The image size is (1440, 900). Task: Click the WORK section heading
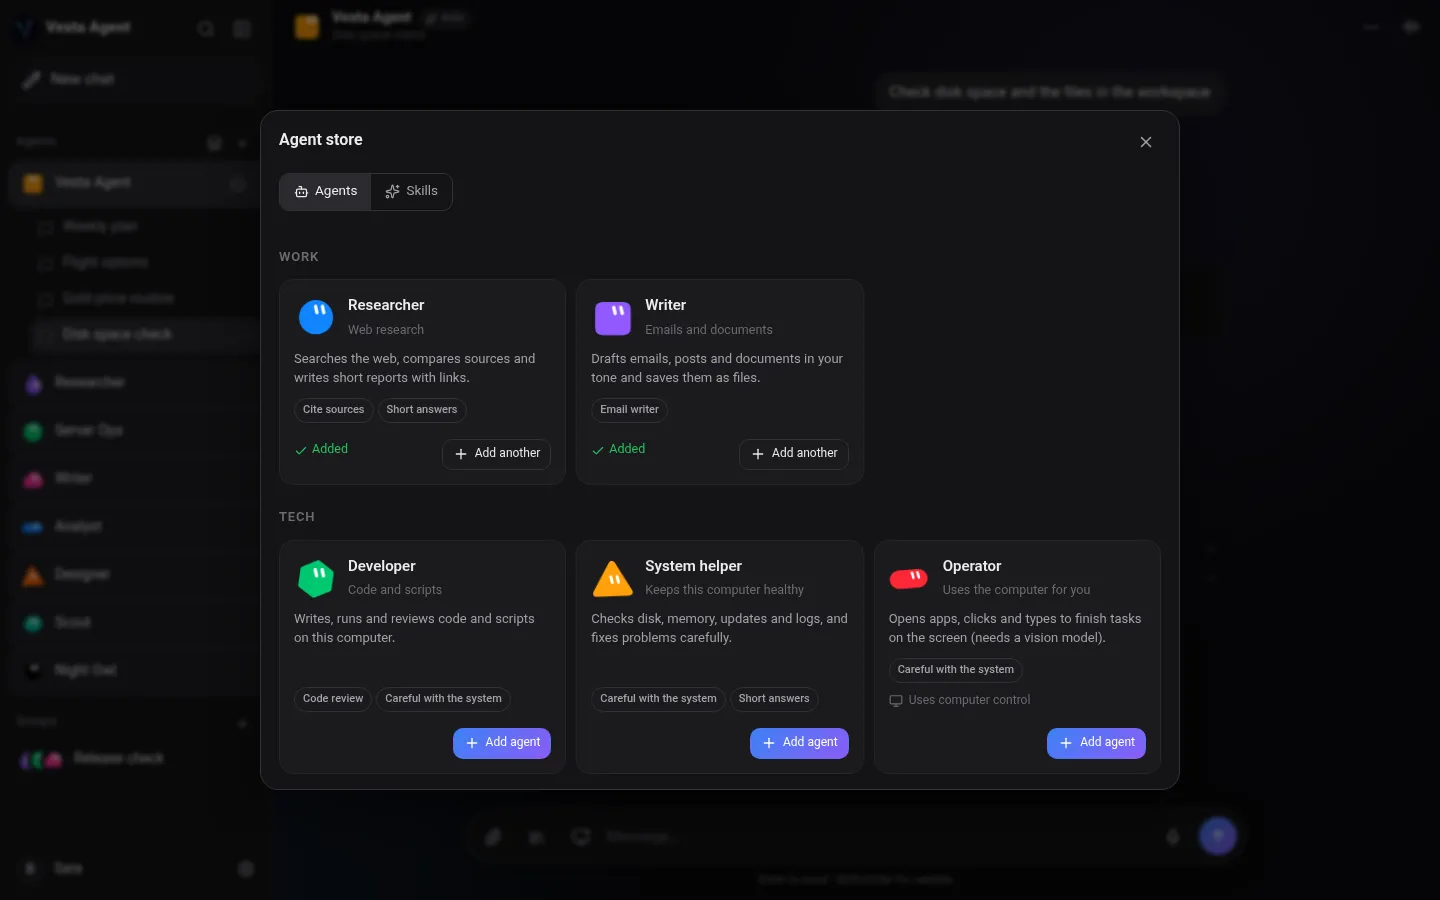click(x=299, y=257)
